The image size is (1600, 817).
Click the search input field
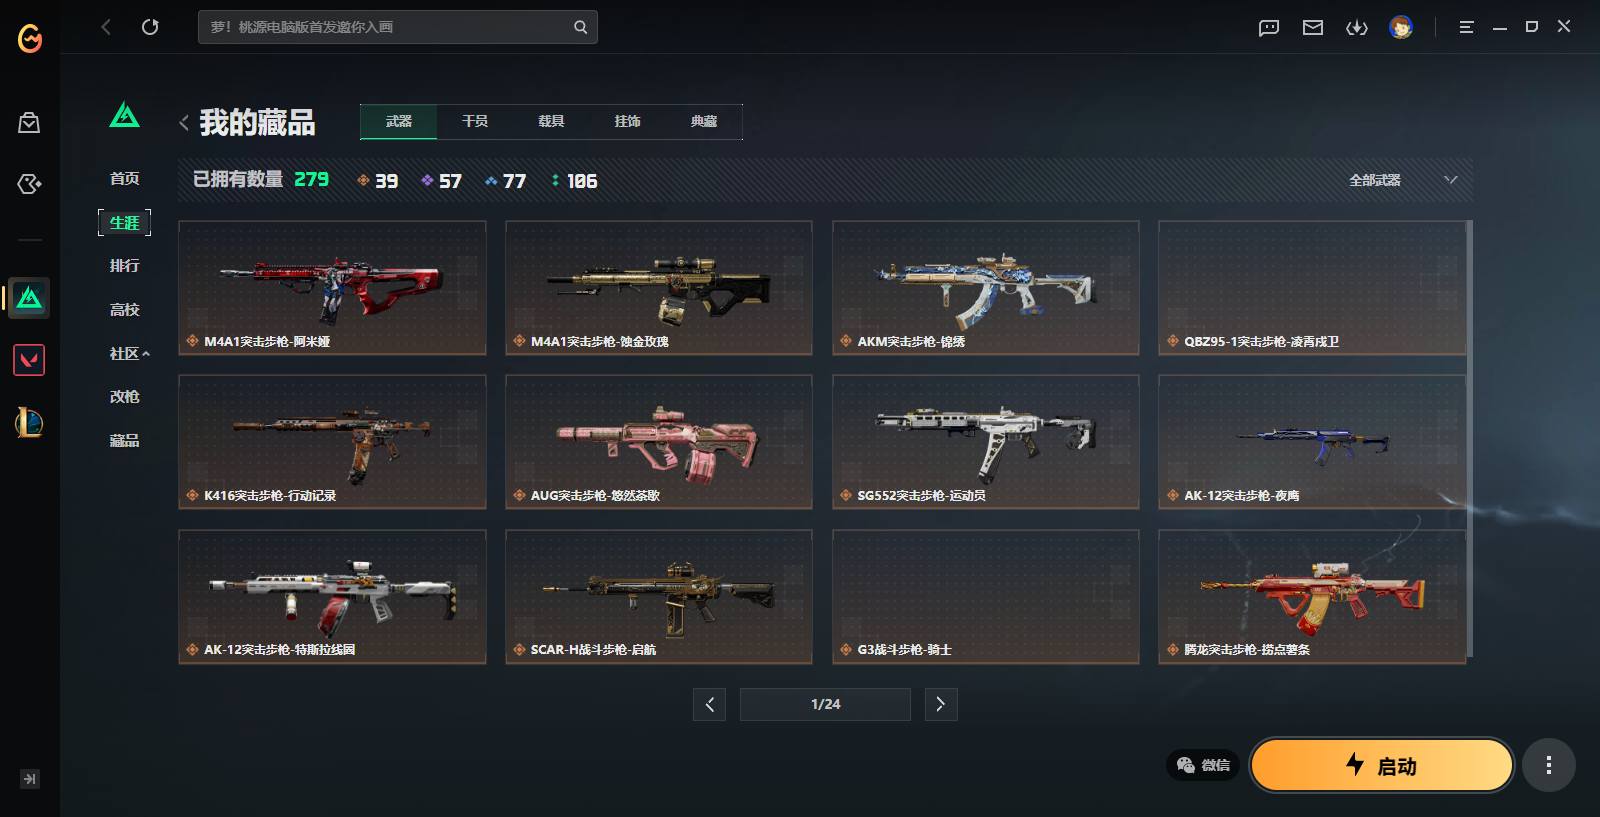pos(398,27)
